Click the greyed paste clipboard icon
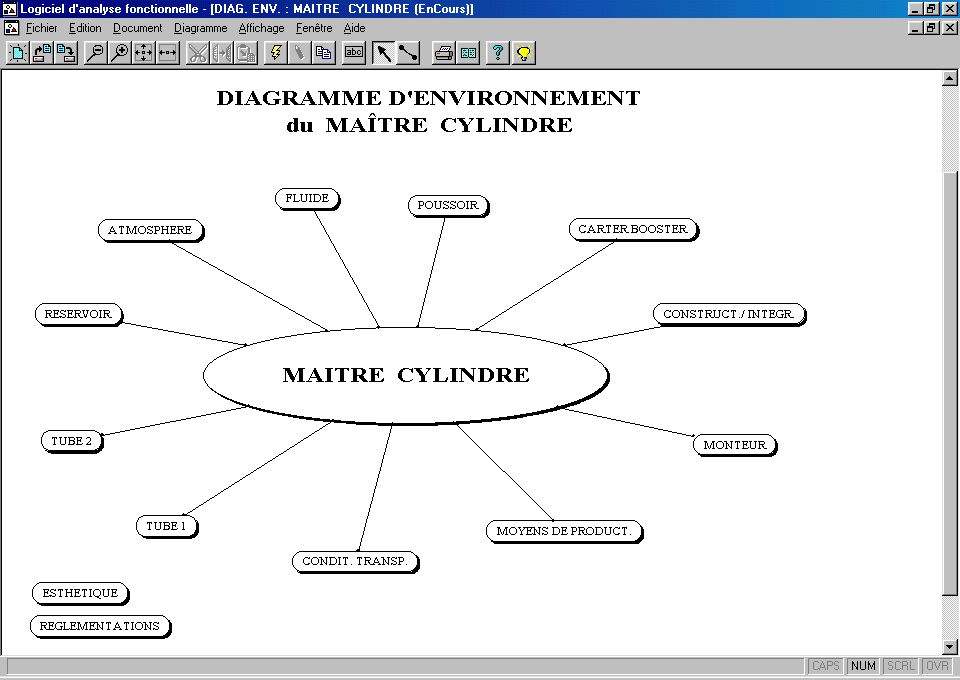Screen dimensions: 960x680 (246, 53)
